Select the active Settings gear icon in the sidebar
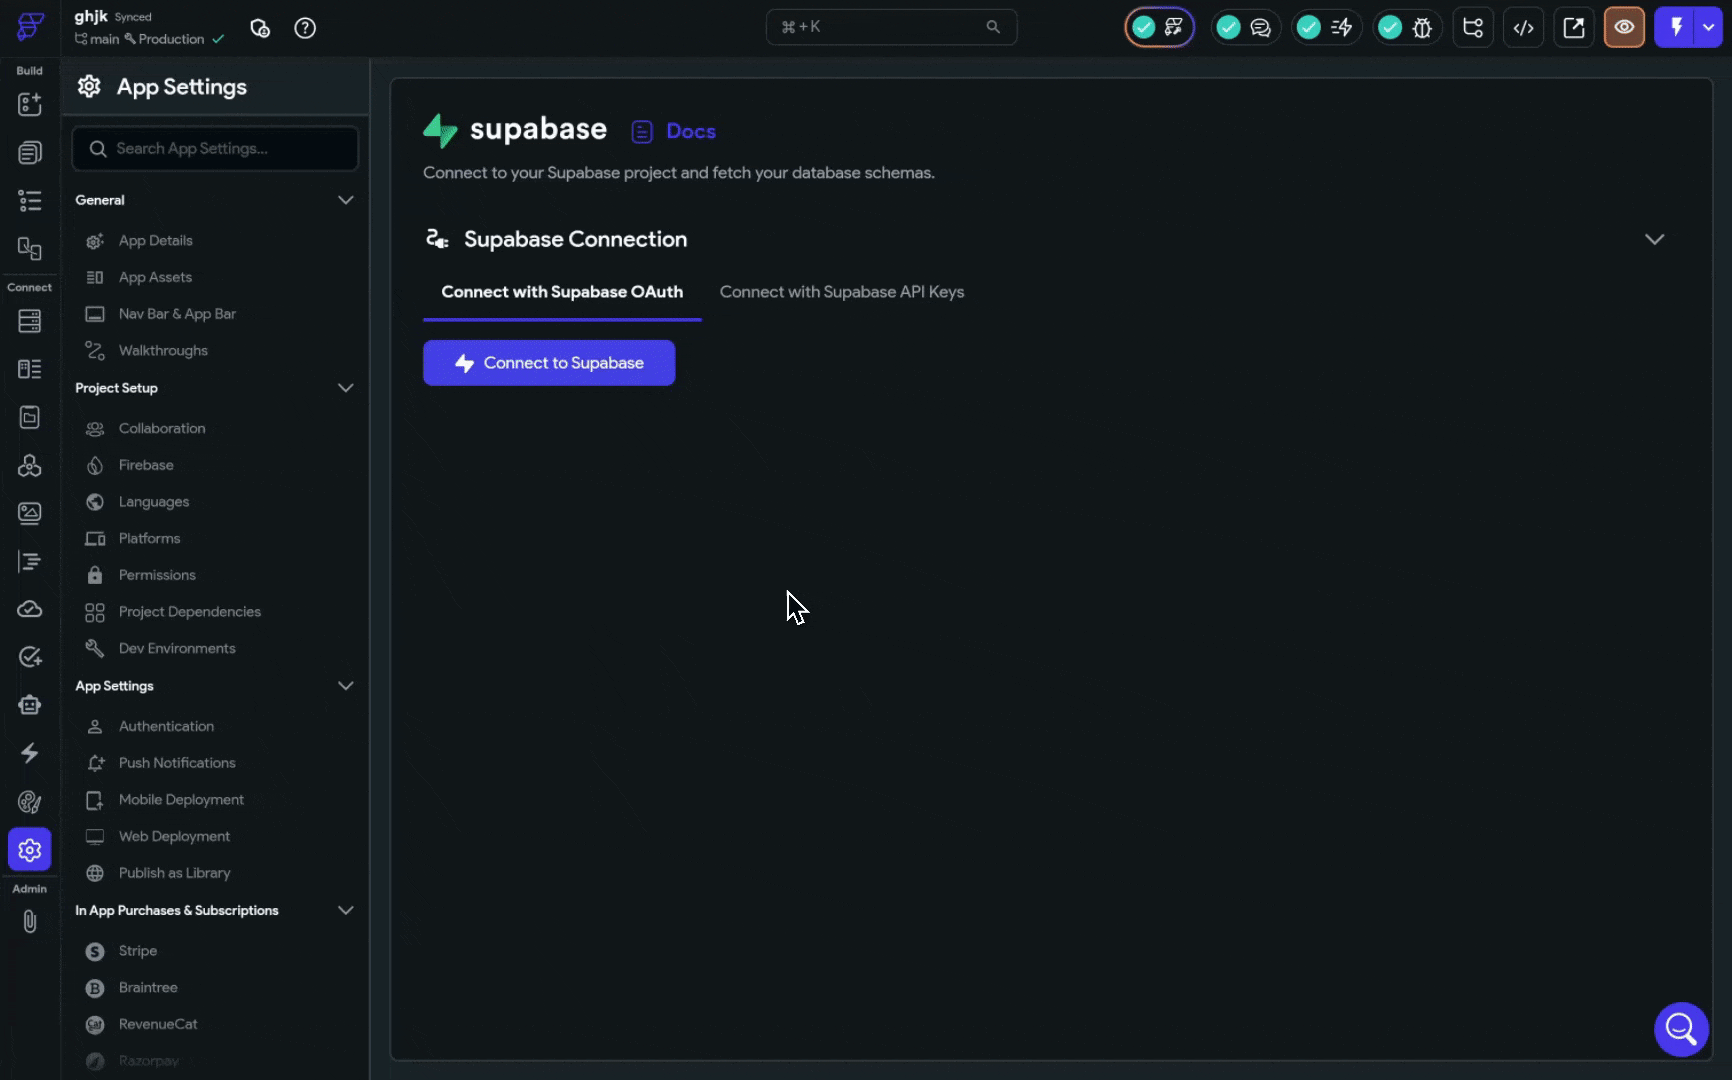 30,849
